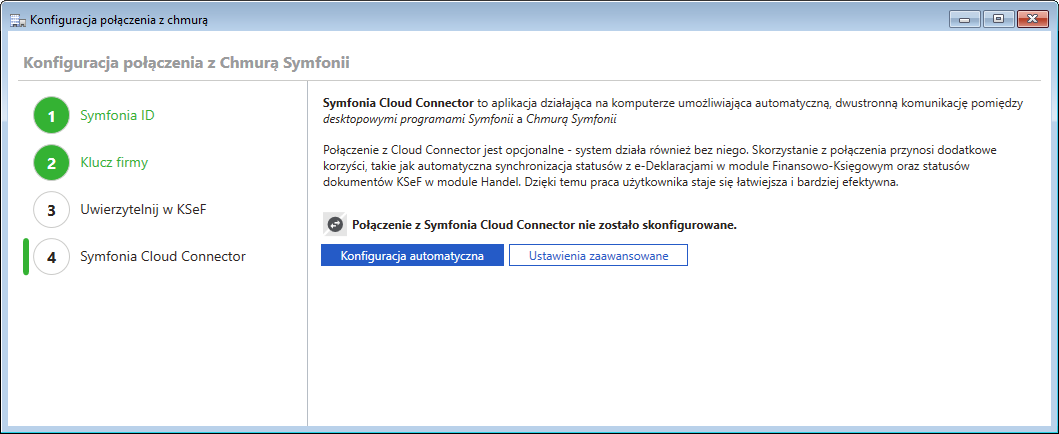Click the window title bar app icon
This screenshot has height=434, width=1059.
coord(18,20)
